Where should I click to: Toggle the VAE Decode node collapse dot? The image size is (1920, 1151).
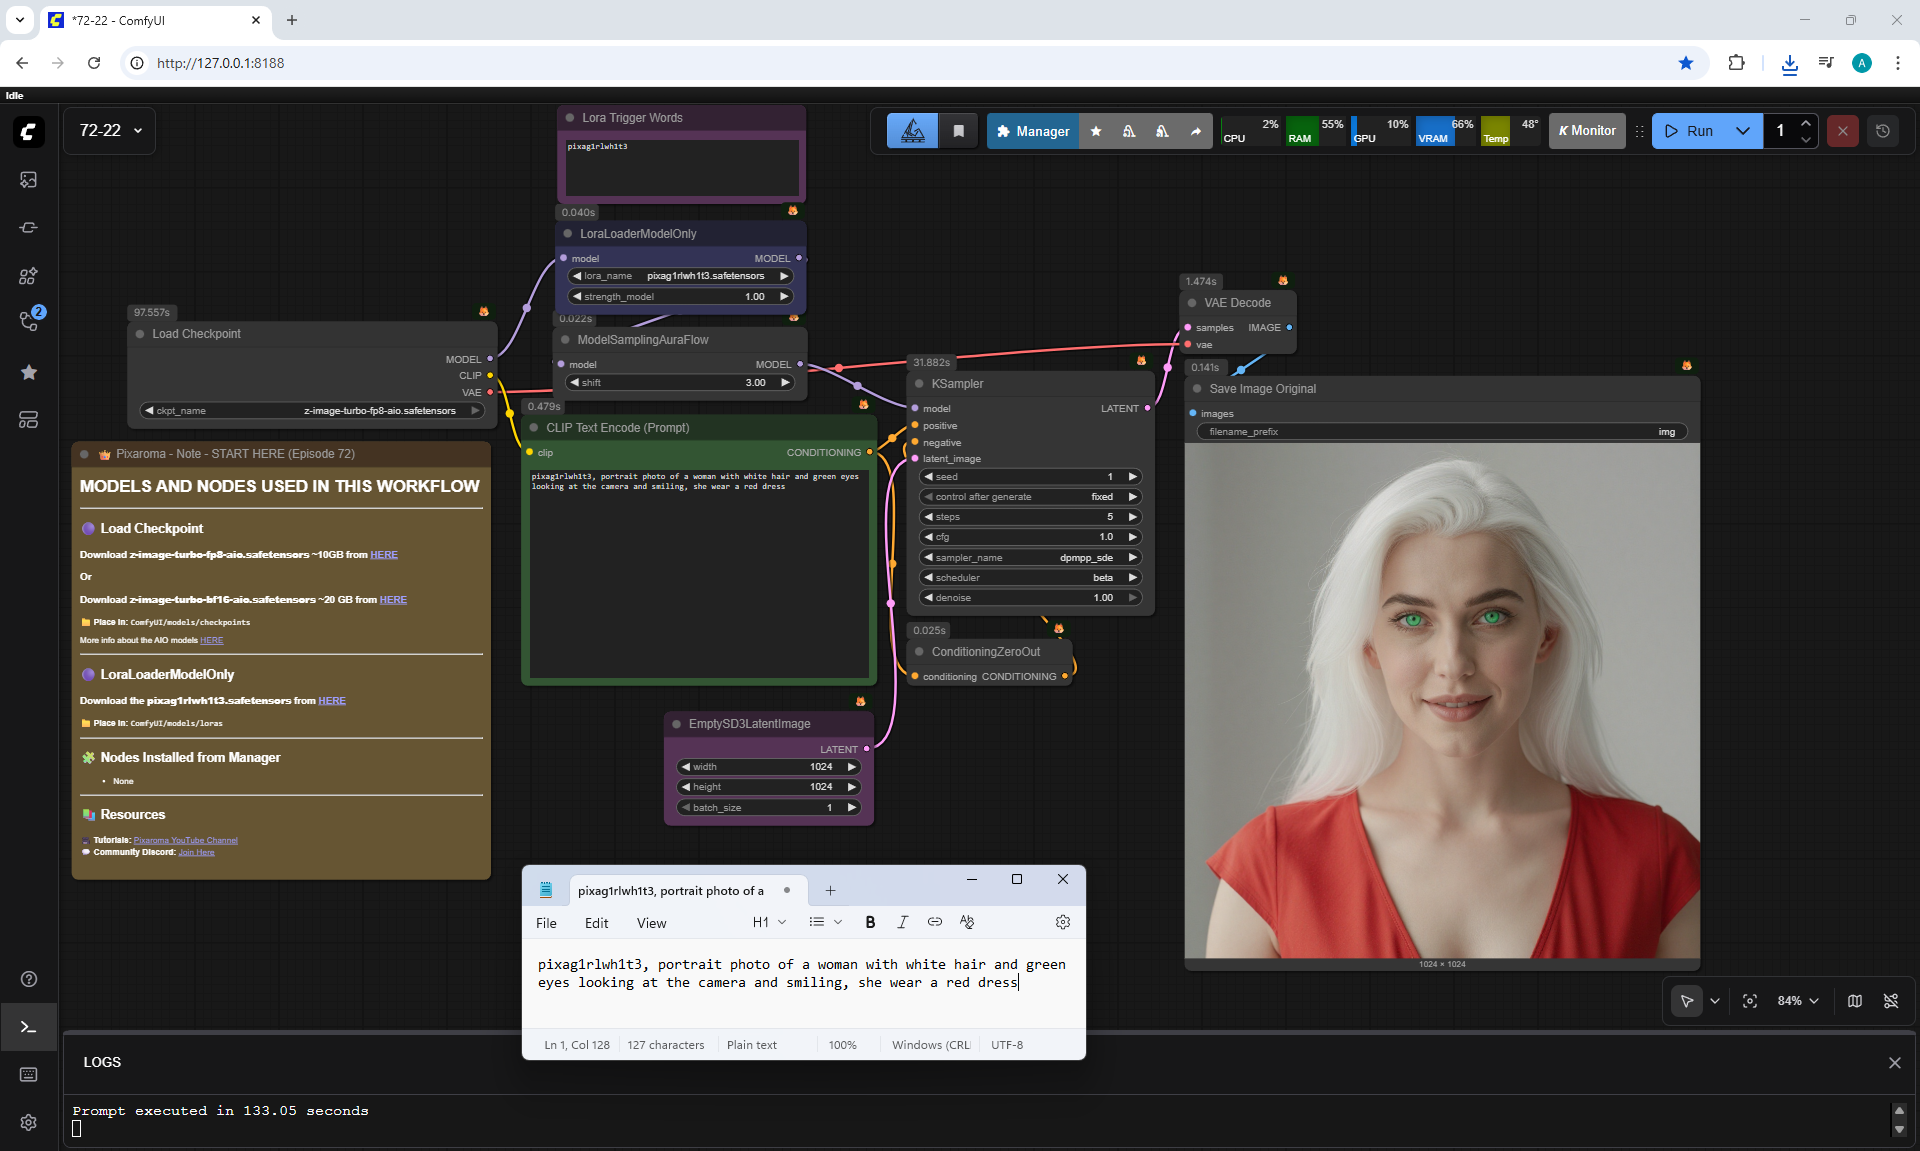(x=1192, y=303)
